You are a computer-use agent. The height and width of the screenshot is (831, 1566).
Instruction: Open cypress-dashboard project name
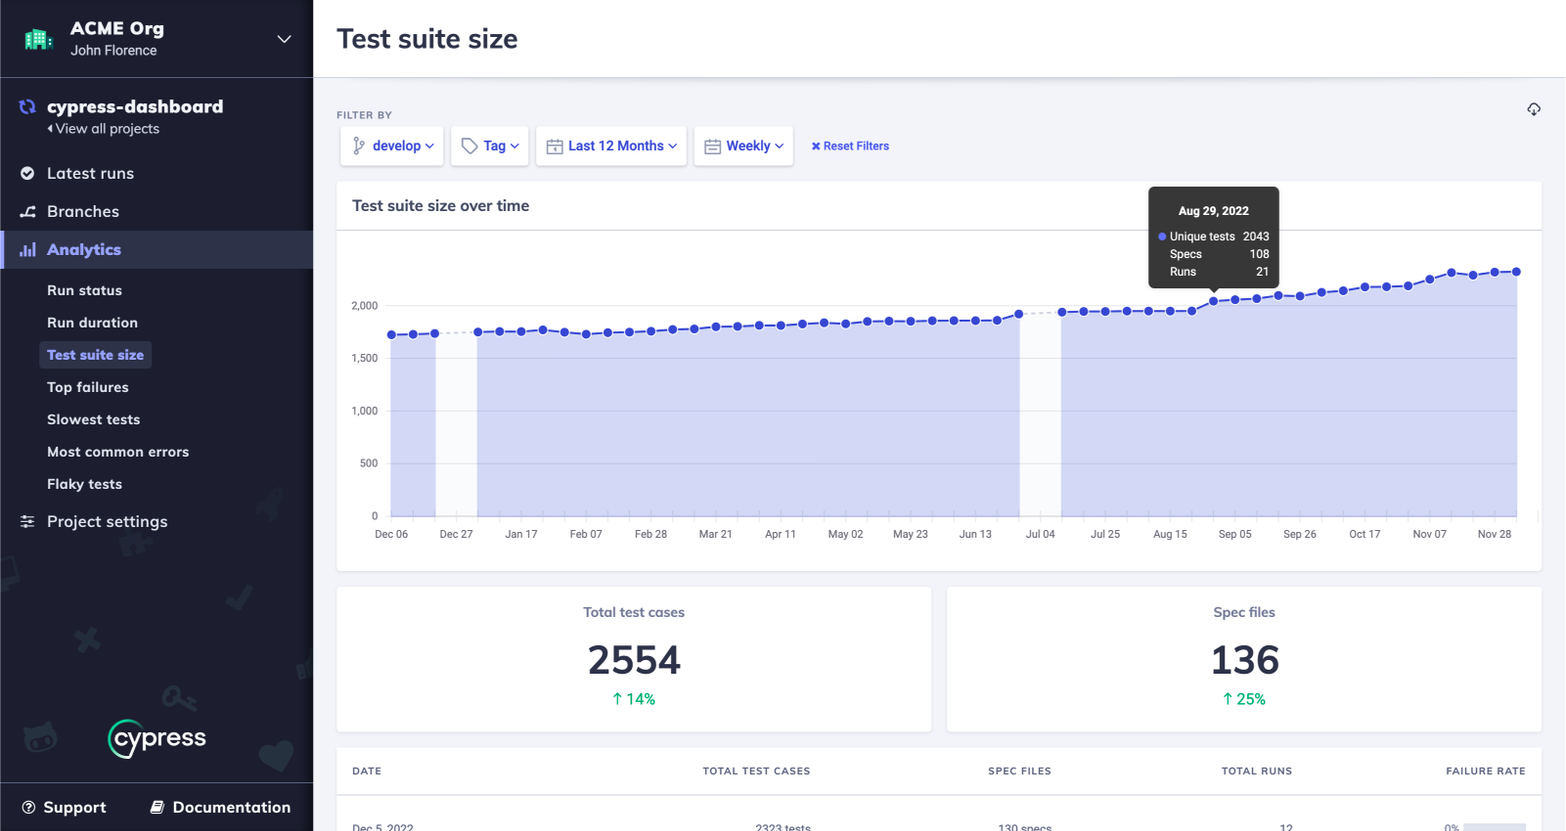(x=135, y=106)
